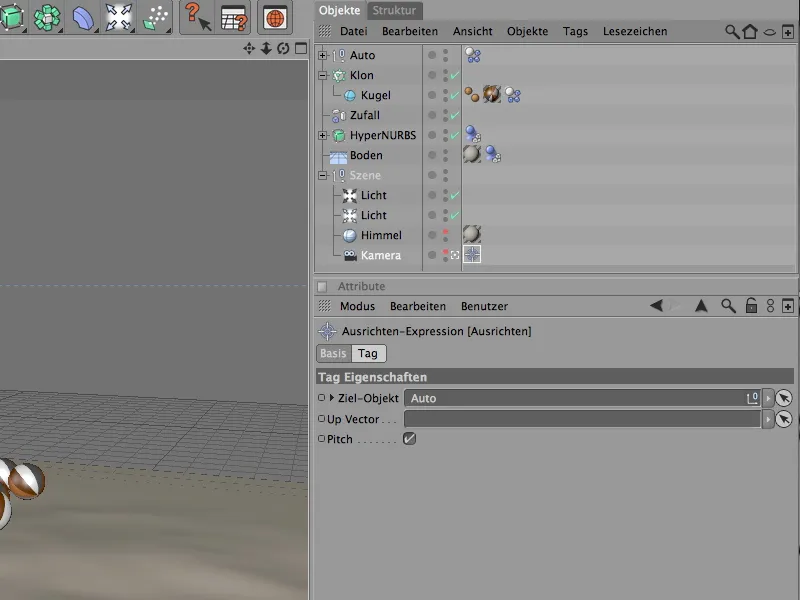Pick Ziel-Objekt with the arrow picker

[784, 398]
